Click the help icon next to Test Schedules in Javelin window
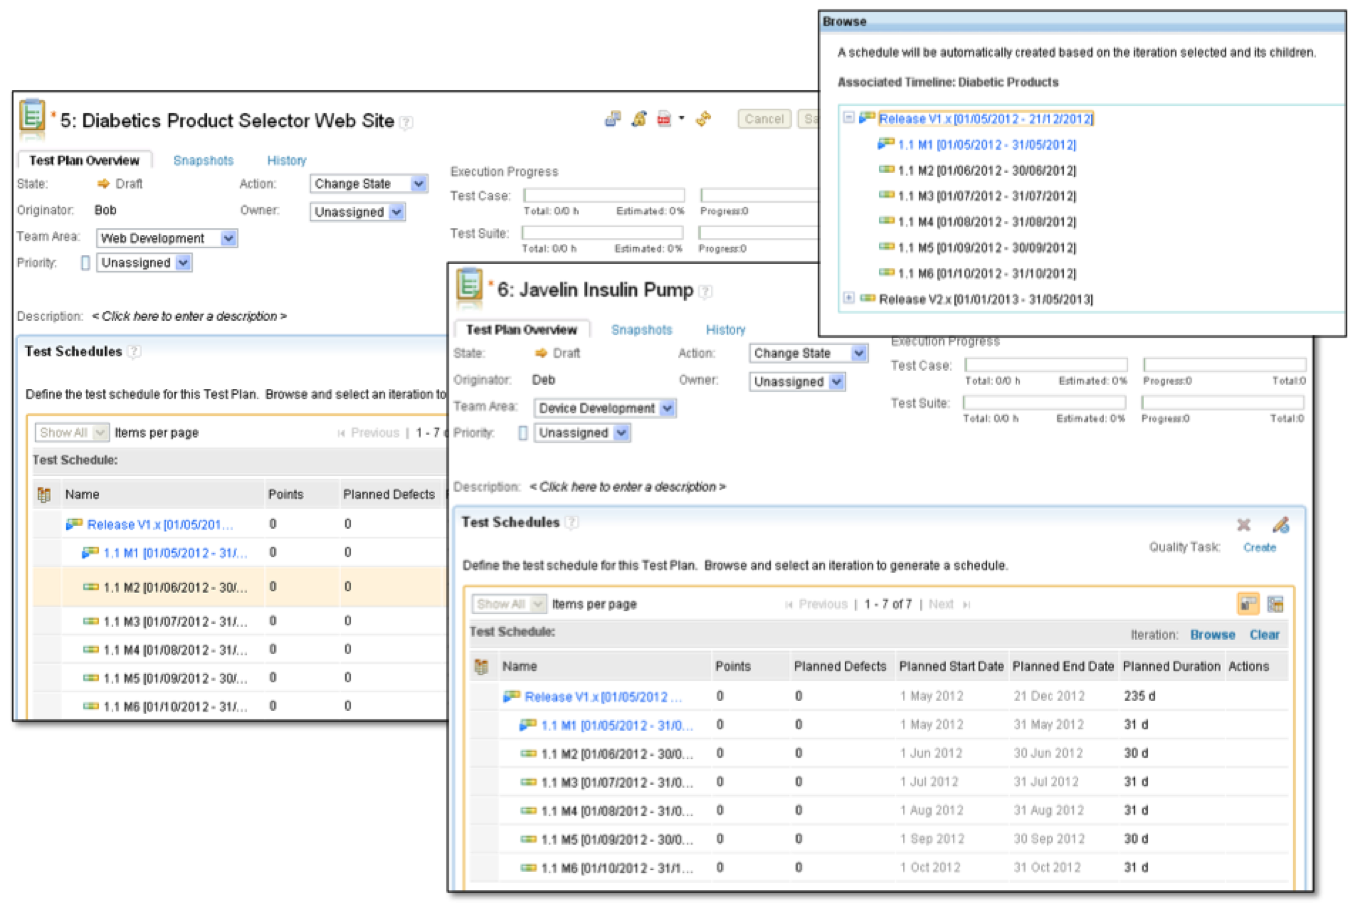The height and width of the screenshot is (911, 1353). point(572,522)
